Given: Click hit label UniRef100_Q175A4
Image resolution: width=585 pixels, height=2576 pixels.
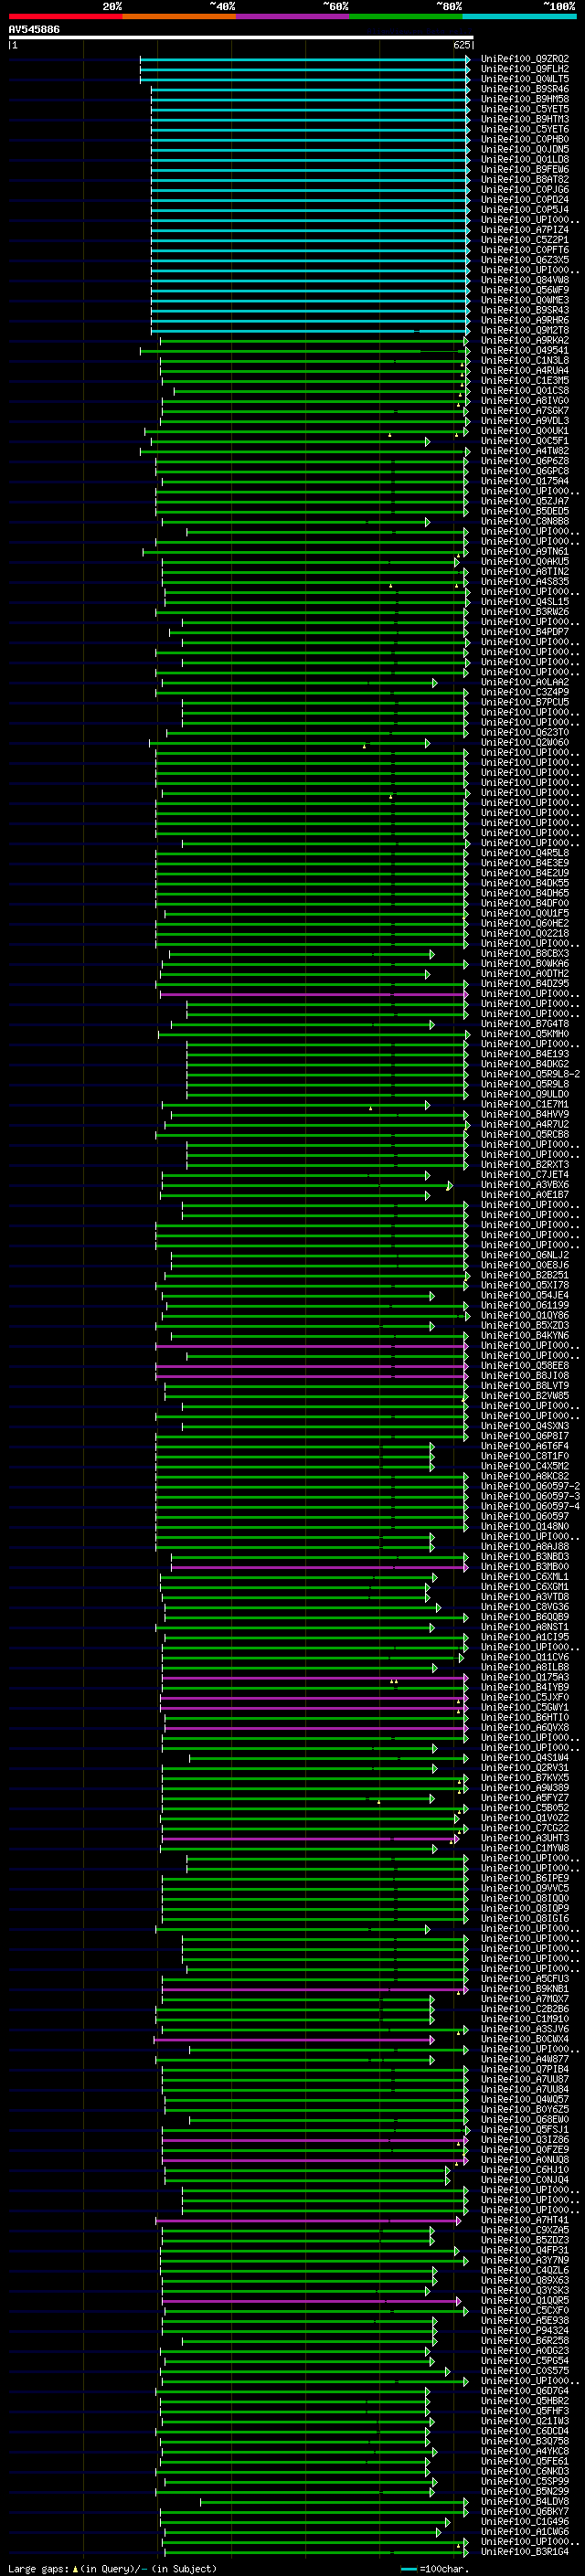Looking at the screenshot, I should pyautogui.click(x=525, y=481).
